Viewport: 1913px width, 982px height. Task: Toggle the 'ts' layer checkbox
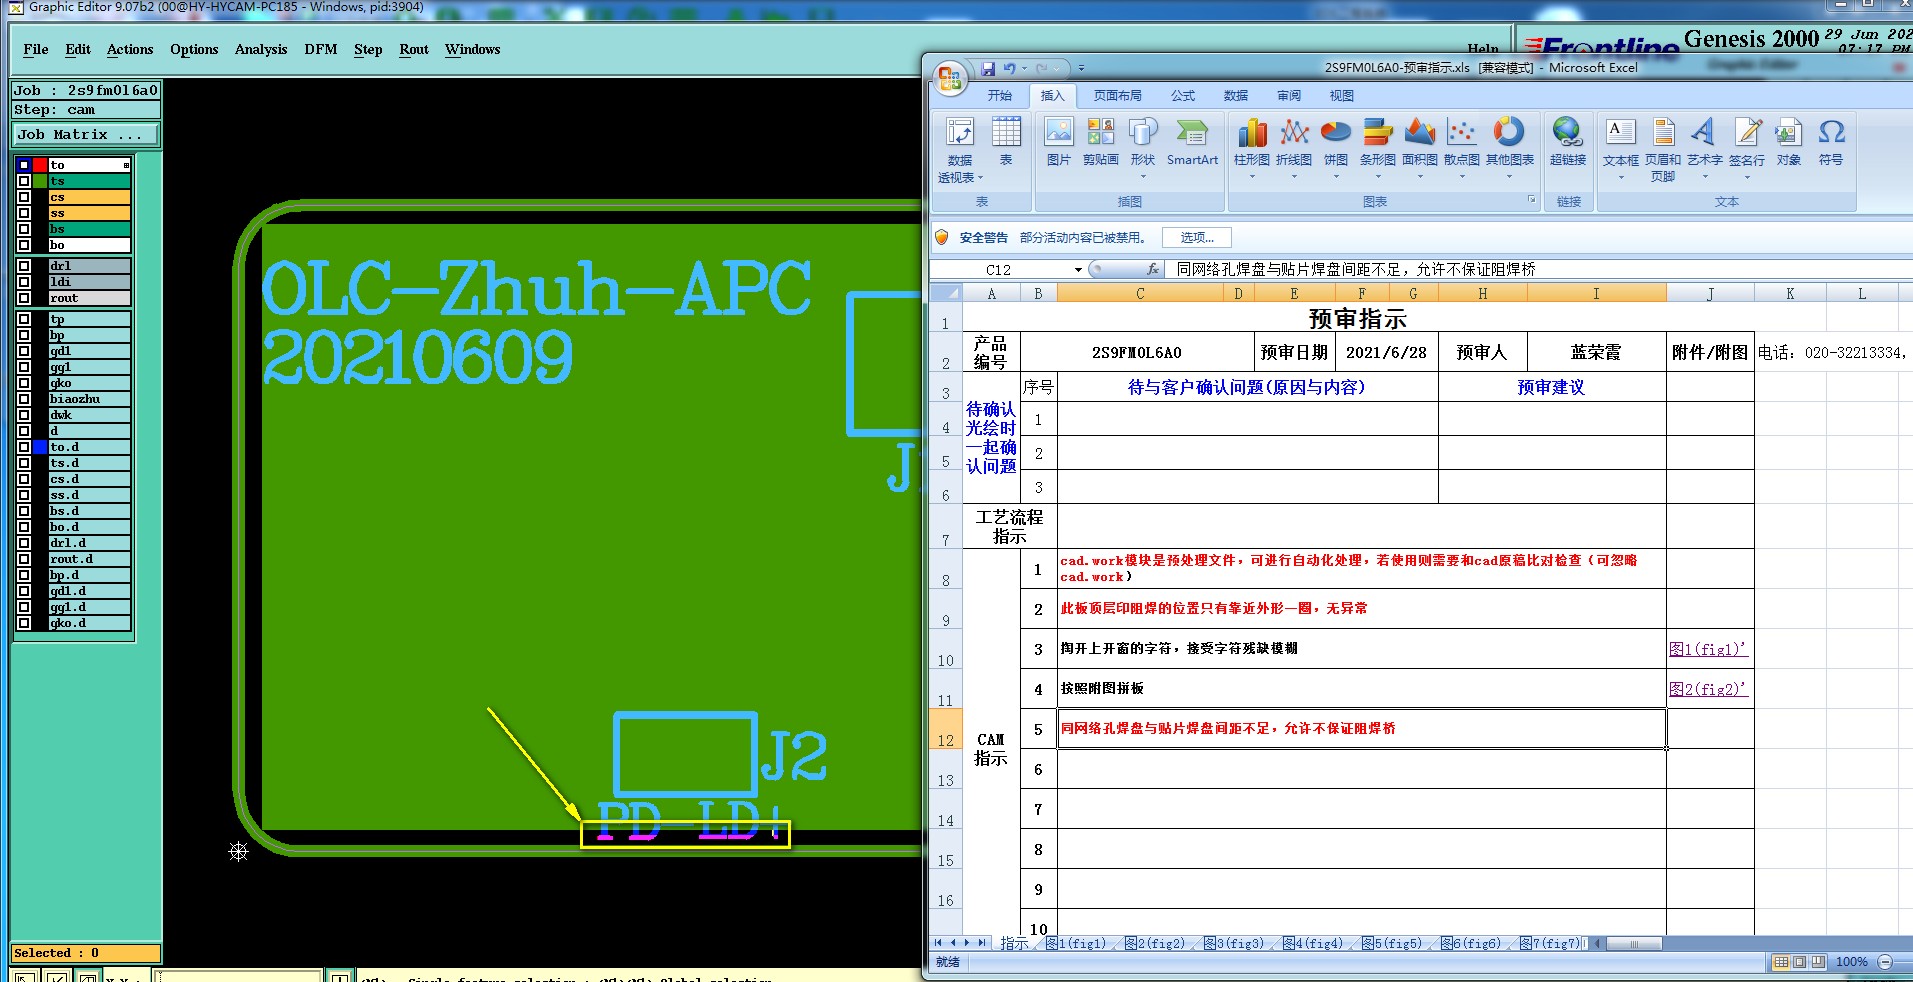coord(23,181)
